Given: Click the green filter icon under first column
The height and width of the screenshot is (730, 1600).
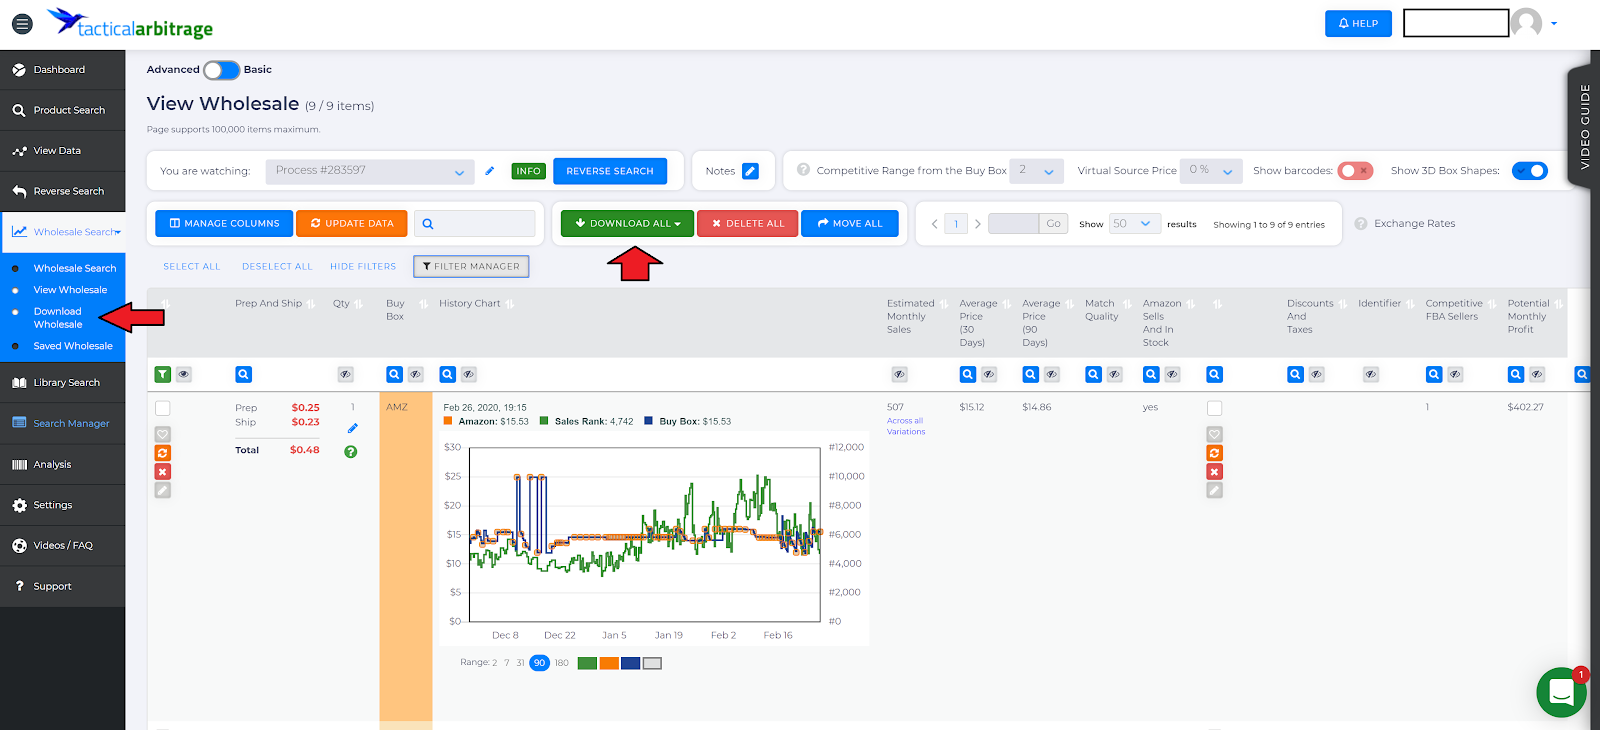Looking at the screenshot, I should click(163, 374).
